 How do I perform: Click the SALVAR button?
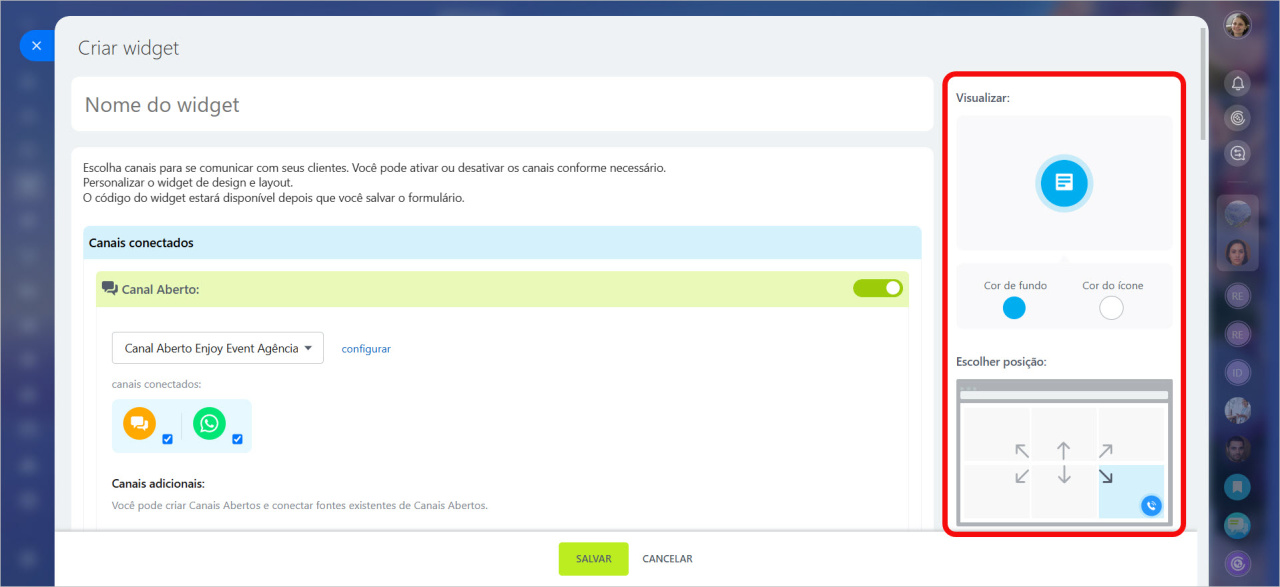593,559
